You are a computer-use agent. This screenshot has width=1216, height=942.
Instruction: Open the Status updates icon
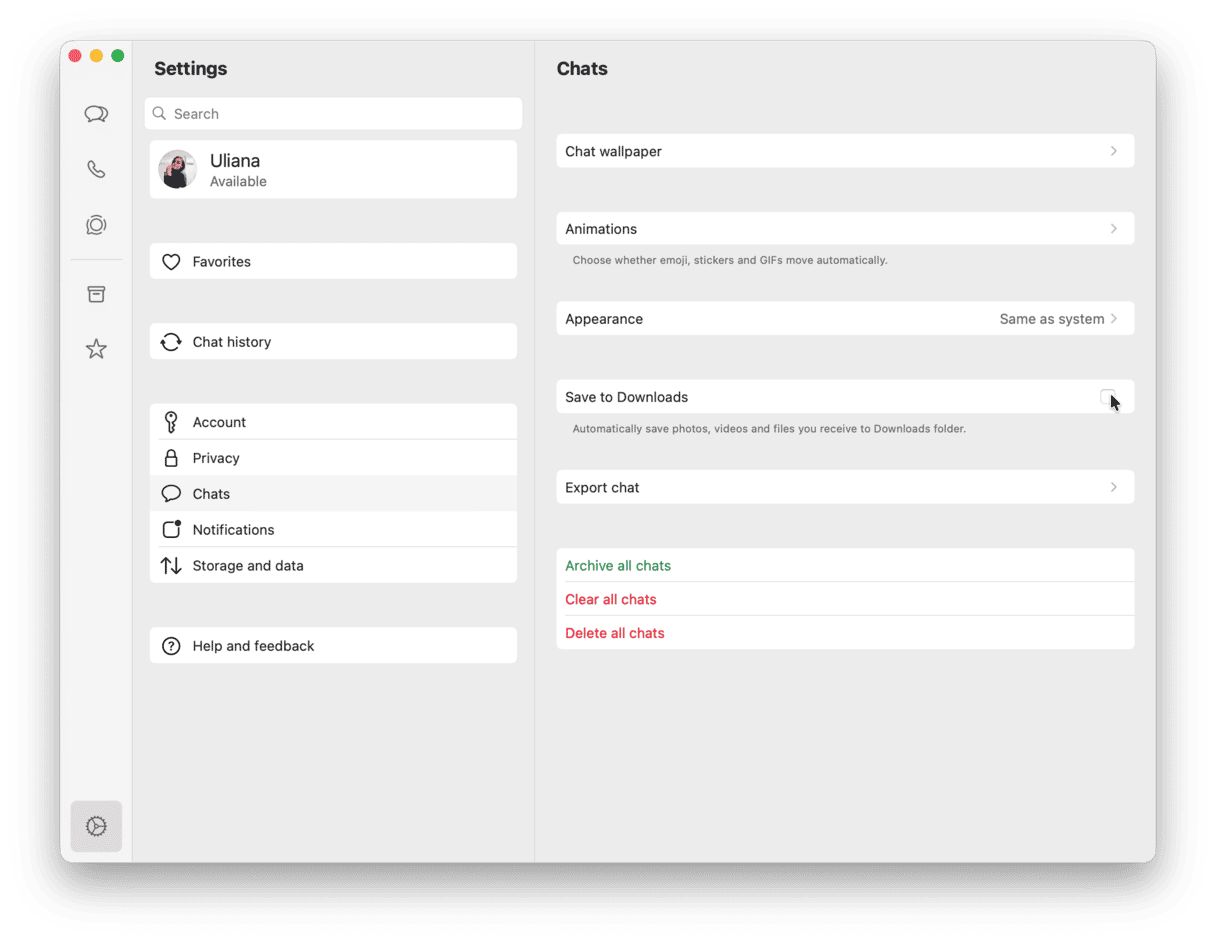[96, 225]
